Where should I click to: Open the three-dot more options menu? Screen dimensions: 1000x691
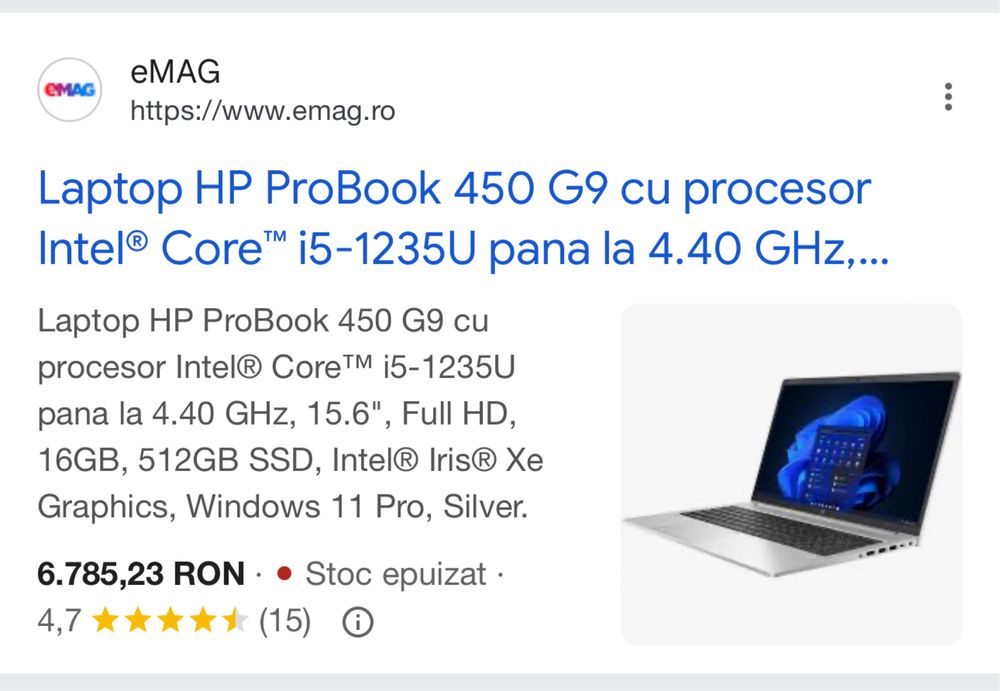pyautogui.click(x=948, y=96)
